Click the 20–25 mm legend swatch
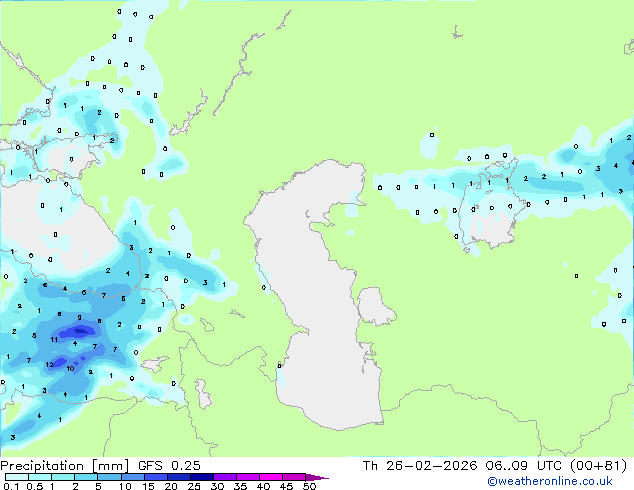This screenshot has width=634, height=490. tap(178, 477)
